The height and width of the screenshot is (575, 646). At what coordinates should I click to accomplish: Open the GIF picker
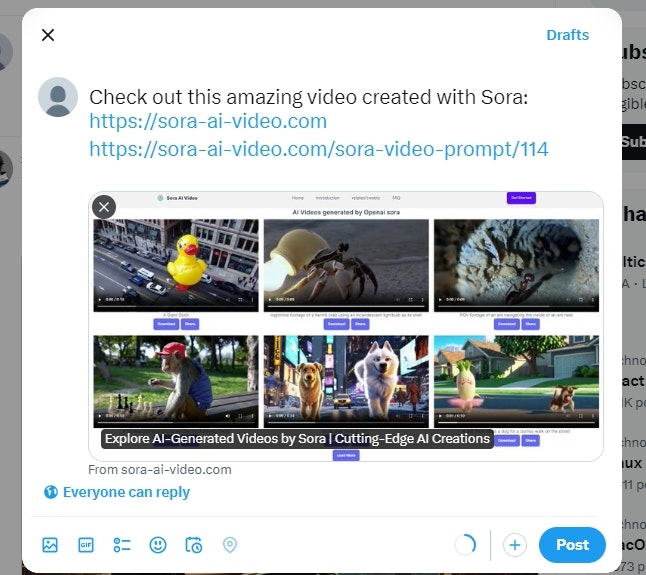[x=86, y=545]
